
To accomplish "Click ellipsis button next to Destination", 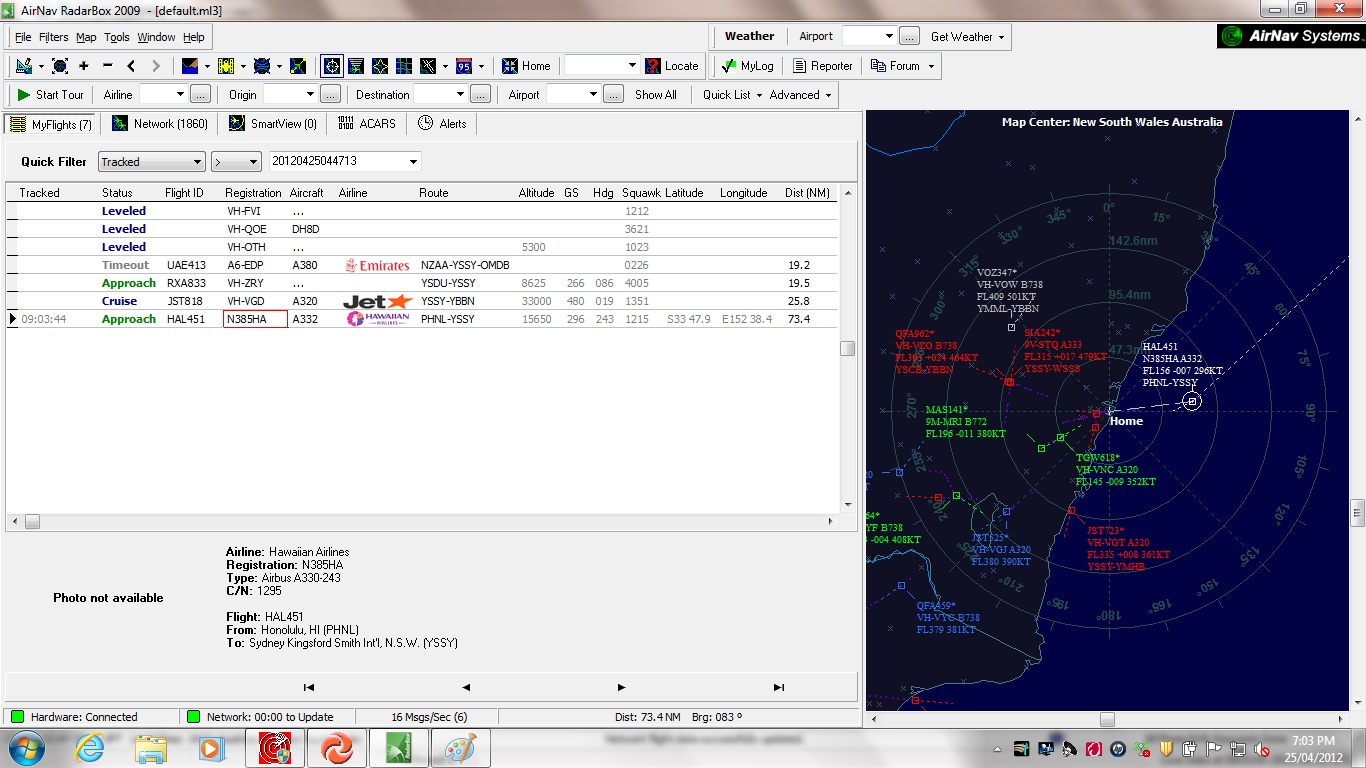I will 481,94.
